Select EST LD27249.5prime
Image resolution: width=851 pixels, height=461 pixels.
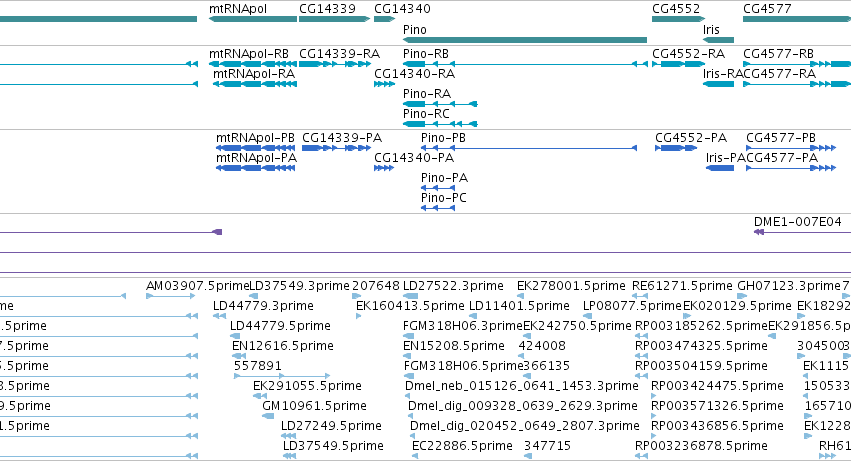[331, 426]
